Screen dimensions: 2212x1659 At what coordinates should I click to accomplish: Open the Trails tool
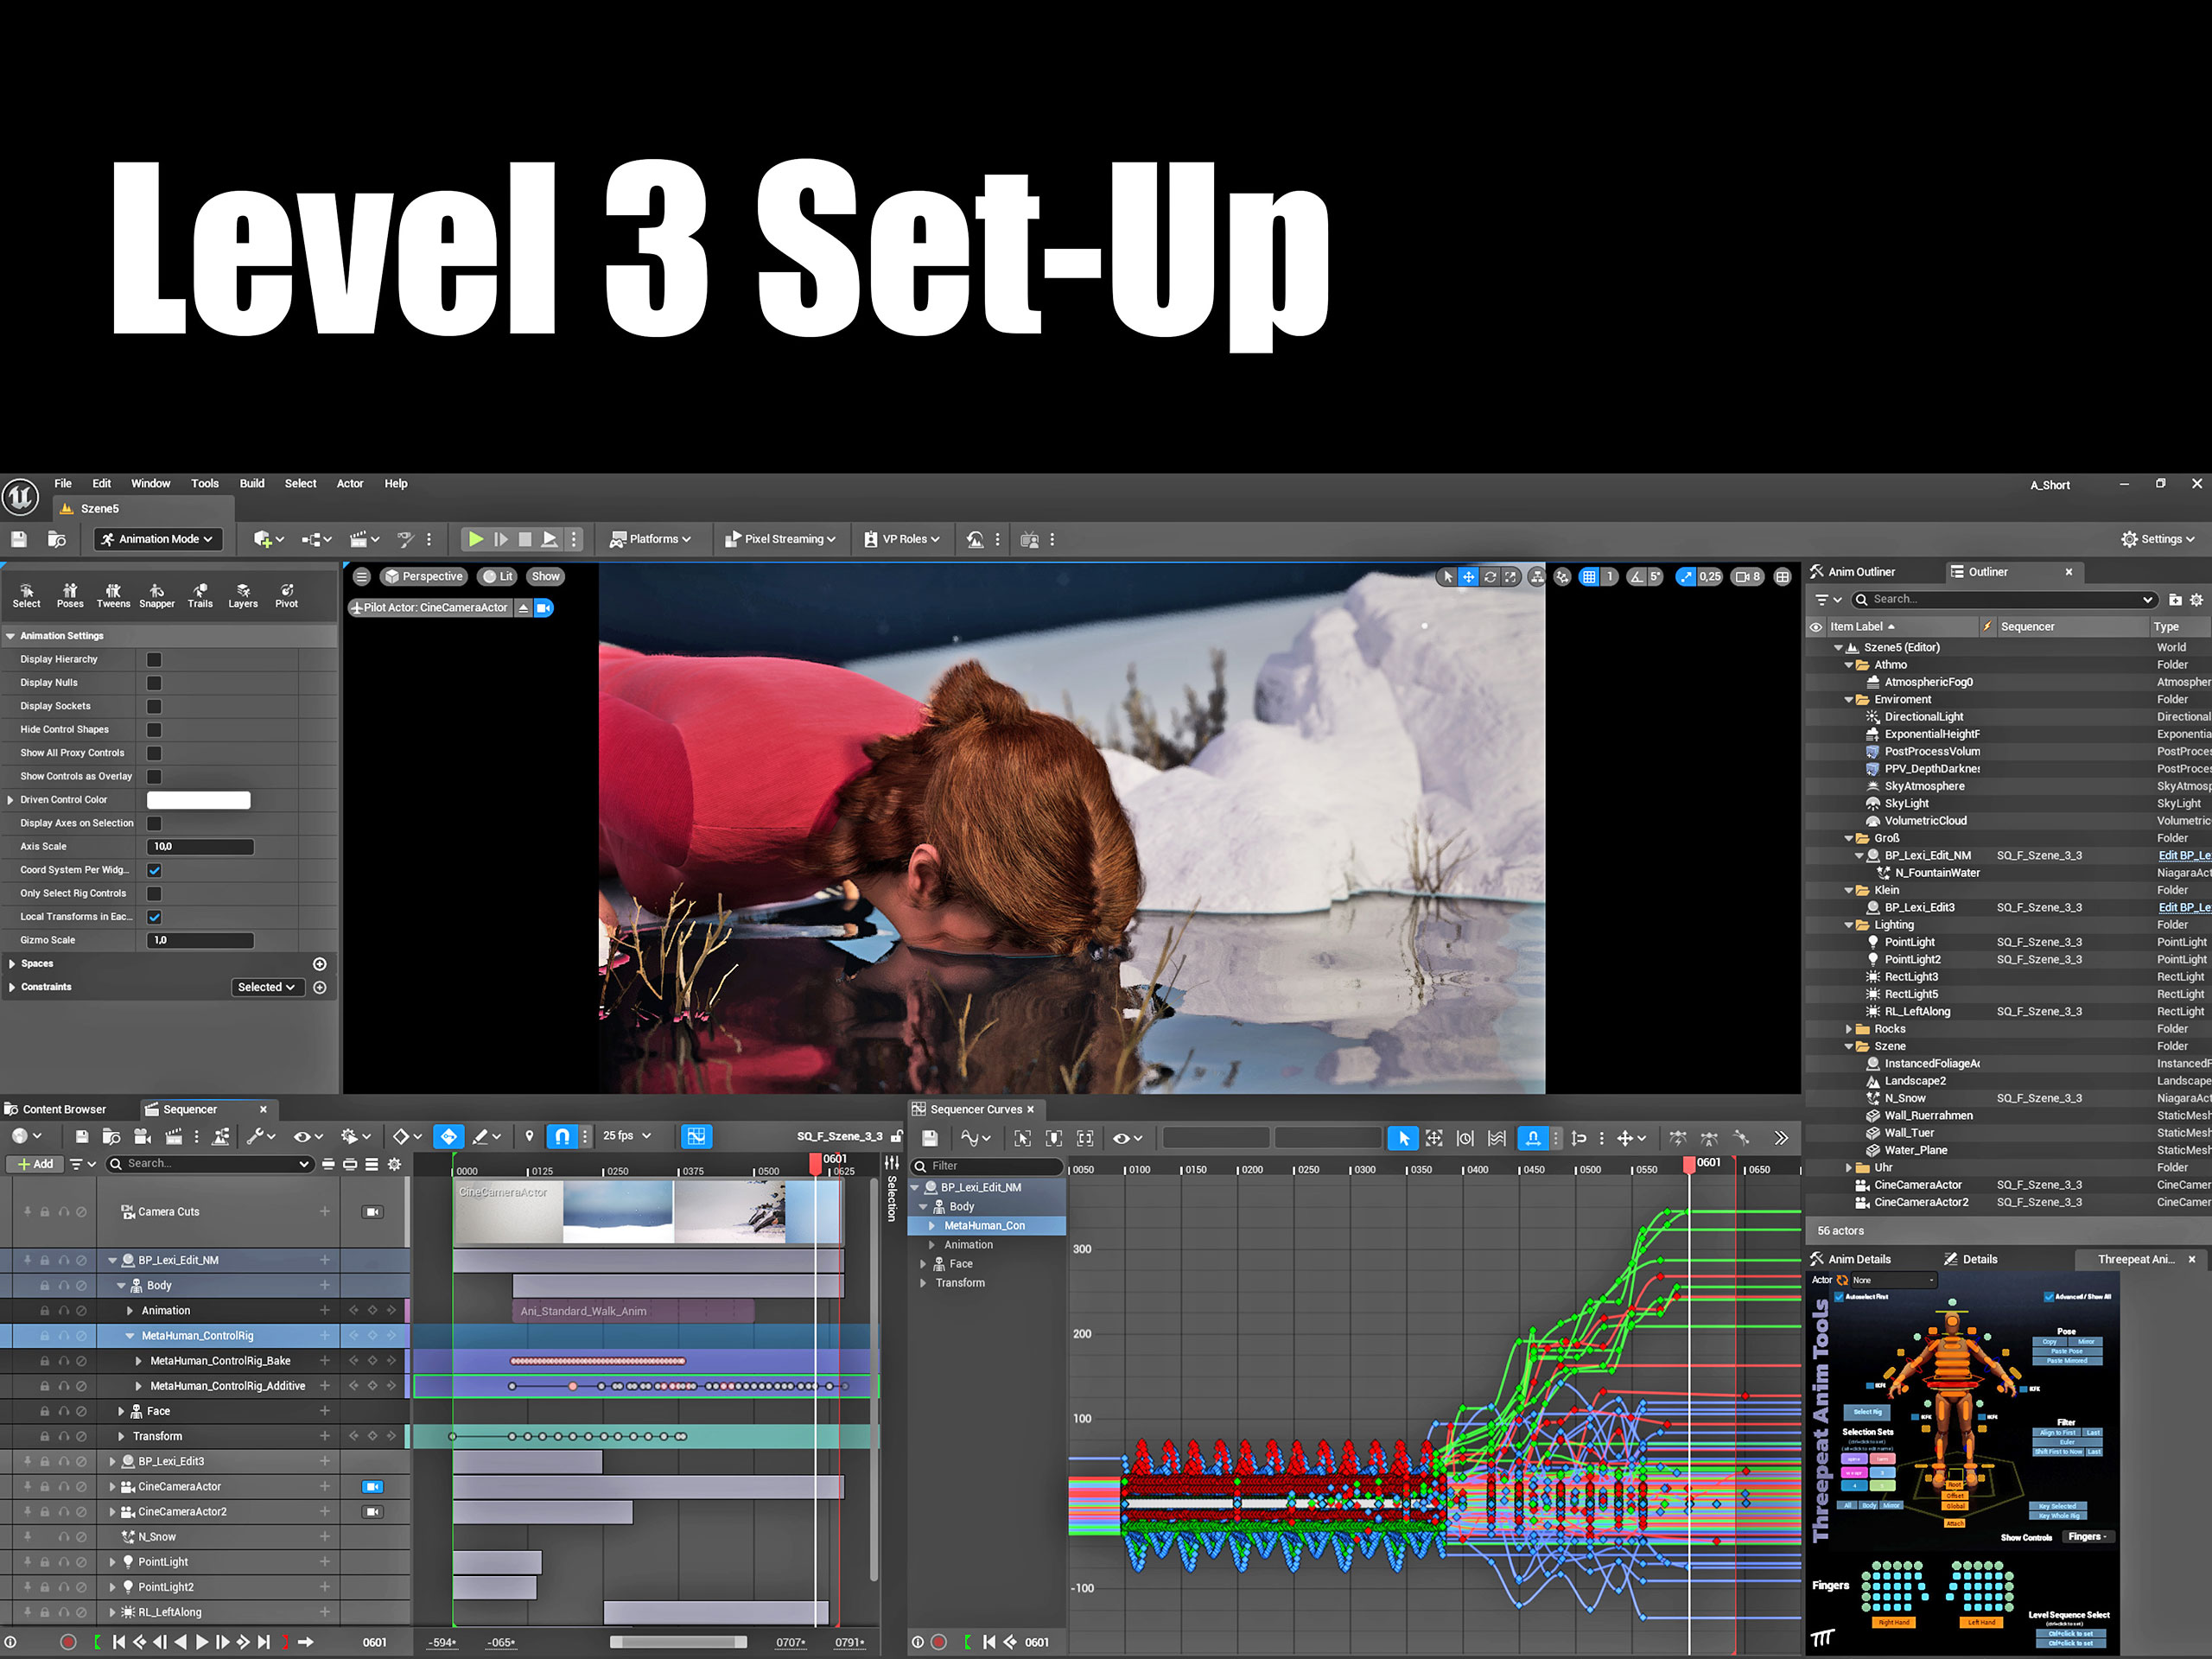pos(200,595)
